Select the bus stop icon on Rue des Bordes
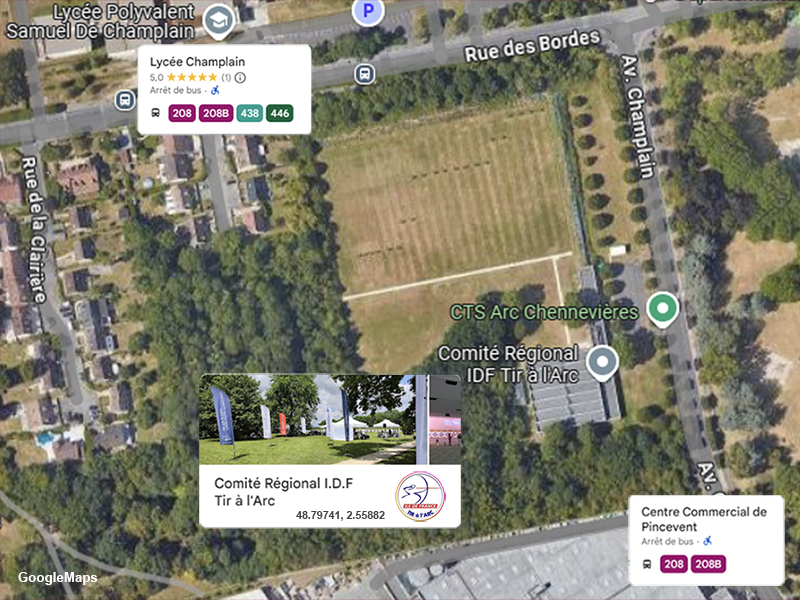The height and width of the screenshot is (600, 800). coord(364,74)
